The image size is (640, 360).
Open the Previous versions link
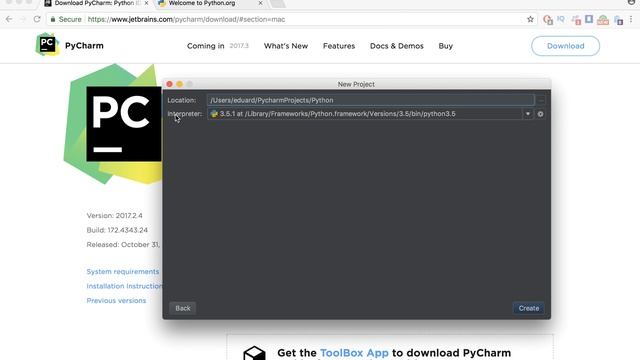(x=116, y=300)
